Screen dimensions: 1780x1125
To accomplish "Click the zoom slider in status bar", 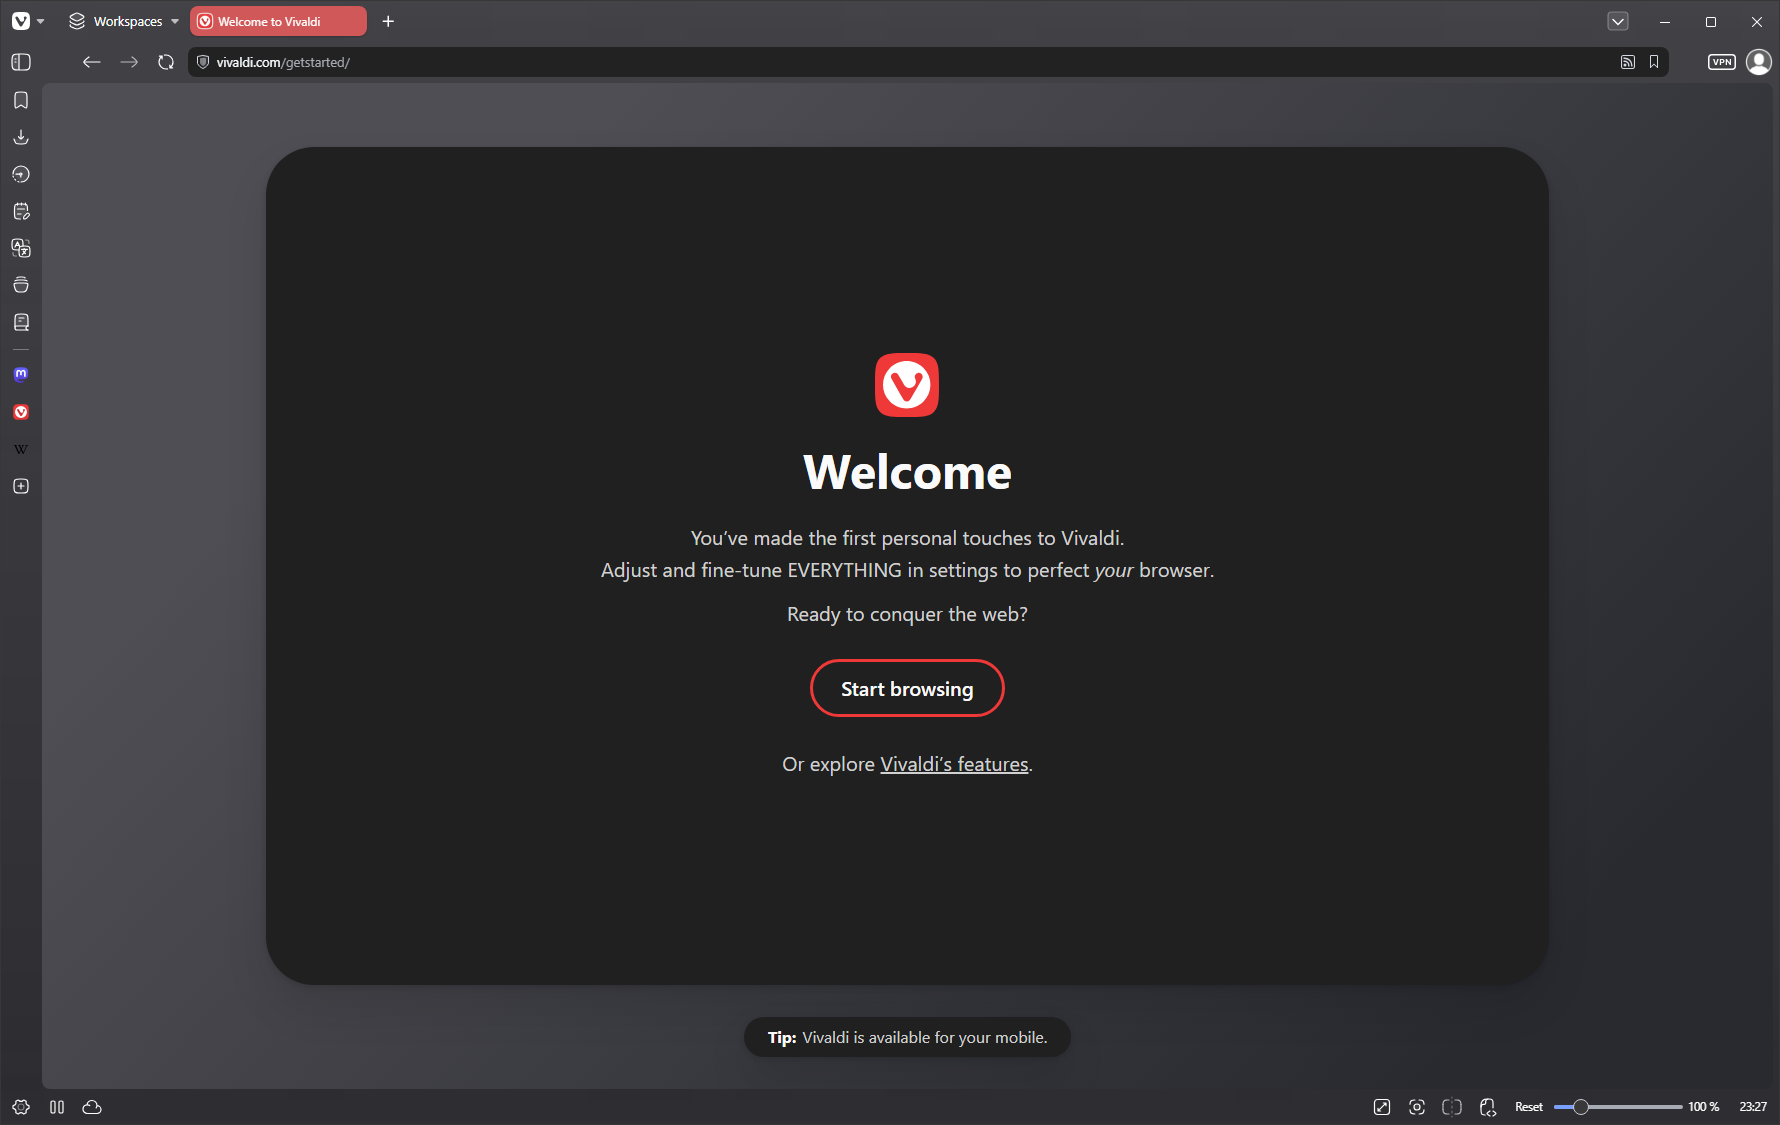I will pyautogui.click(x=1618, y=1107).
